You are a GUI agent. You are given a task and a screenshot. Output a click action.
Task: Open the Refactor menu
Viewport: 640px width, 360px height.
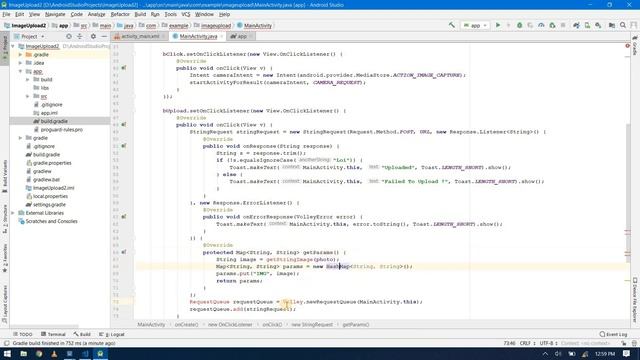120,14
